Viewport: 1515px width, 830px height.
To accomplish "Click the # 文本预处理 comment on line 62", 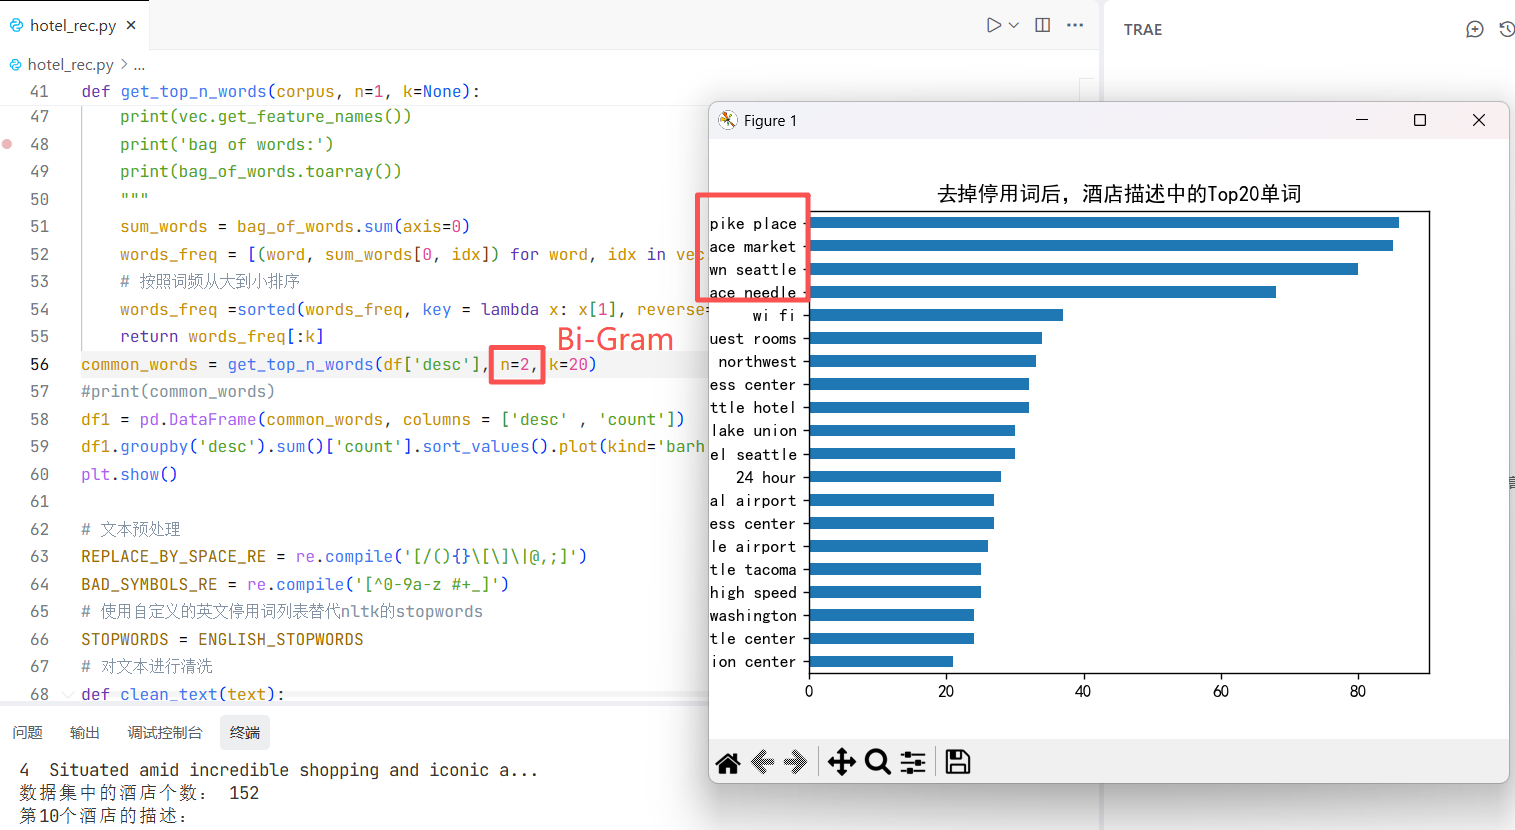I will 131,529.
